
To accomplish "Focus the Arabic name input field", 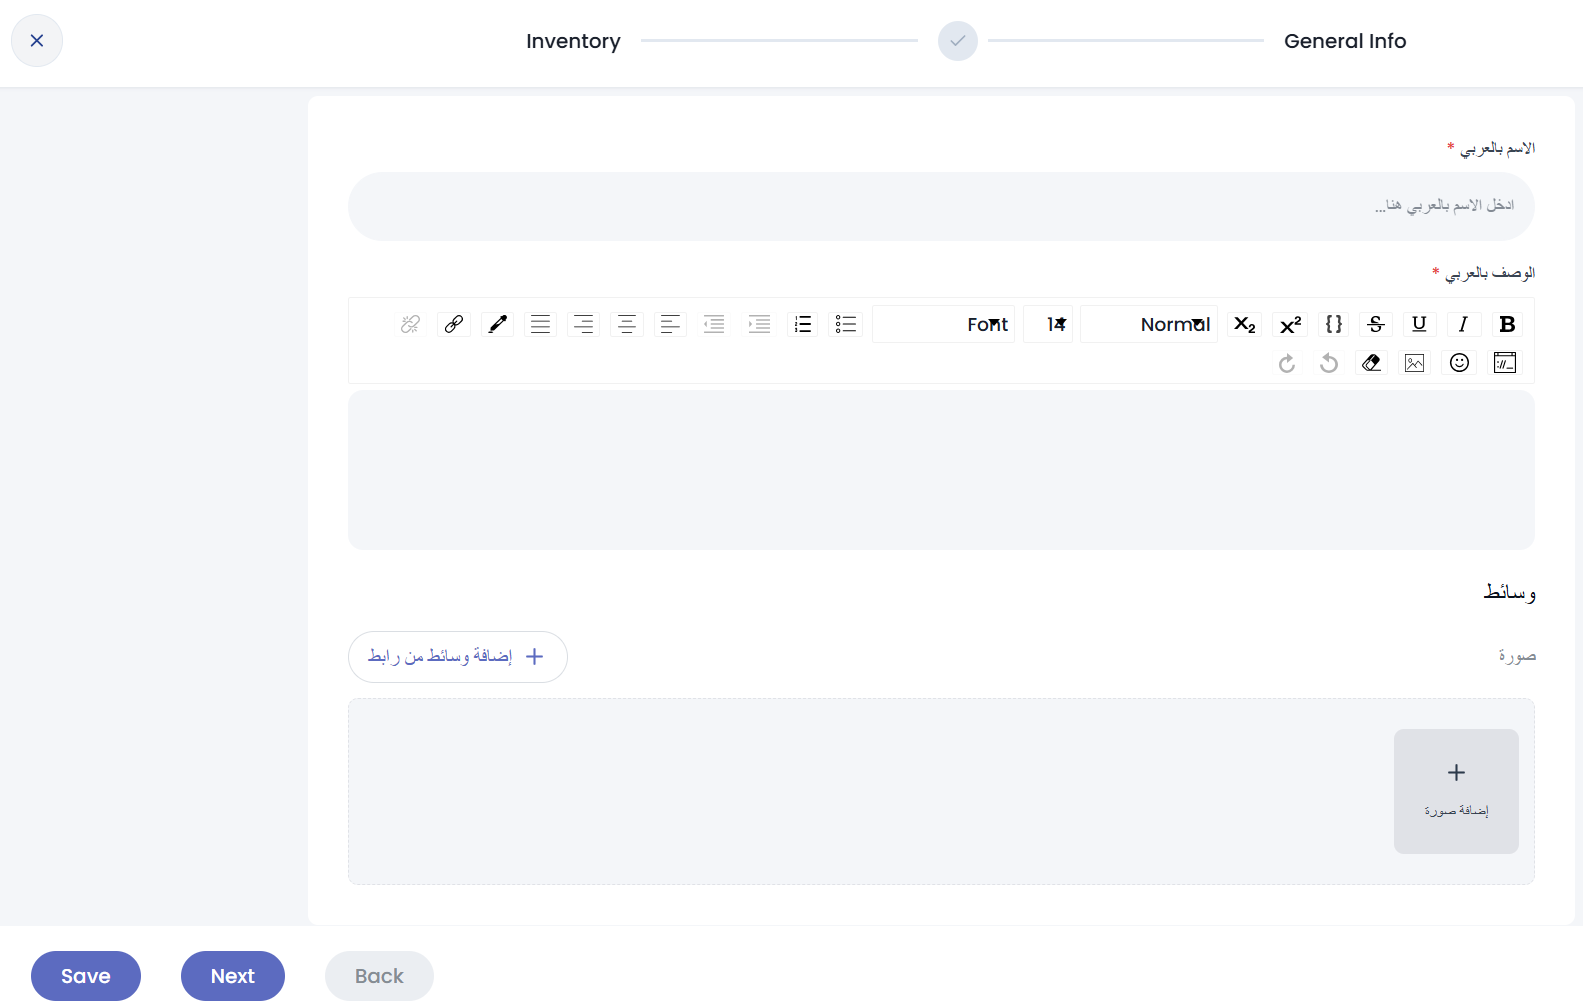I will pos(941,206).
